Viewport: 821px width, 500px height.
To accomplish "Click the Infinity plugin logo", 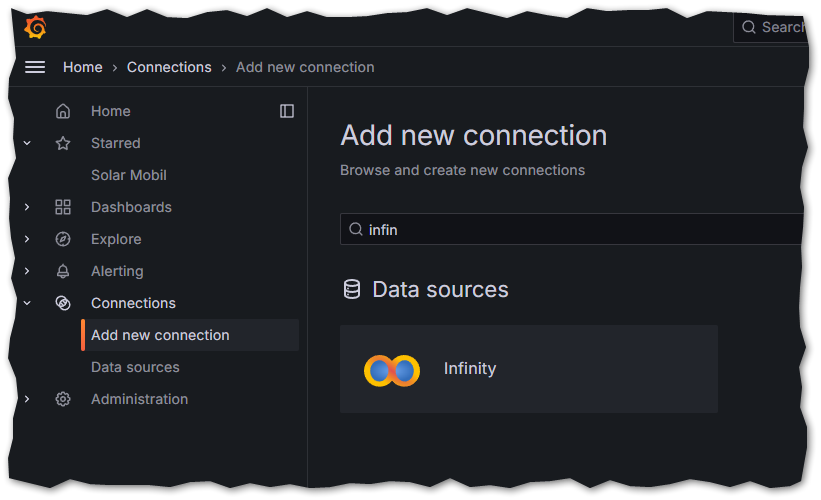I will pyautogui.click(x=391, y=370).
